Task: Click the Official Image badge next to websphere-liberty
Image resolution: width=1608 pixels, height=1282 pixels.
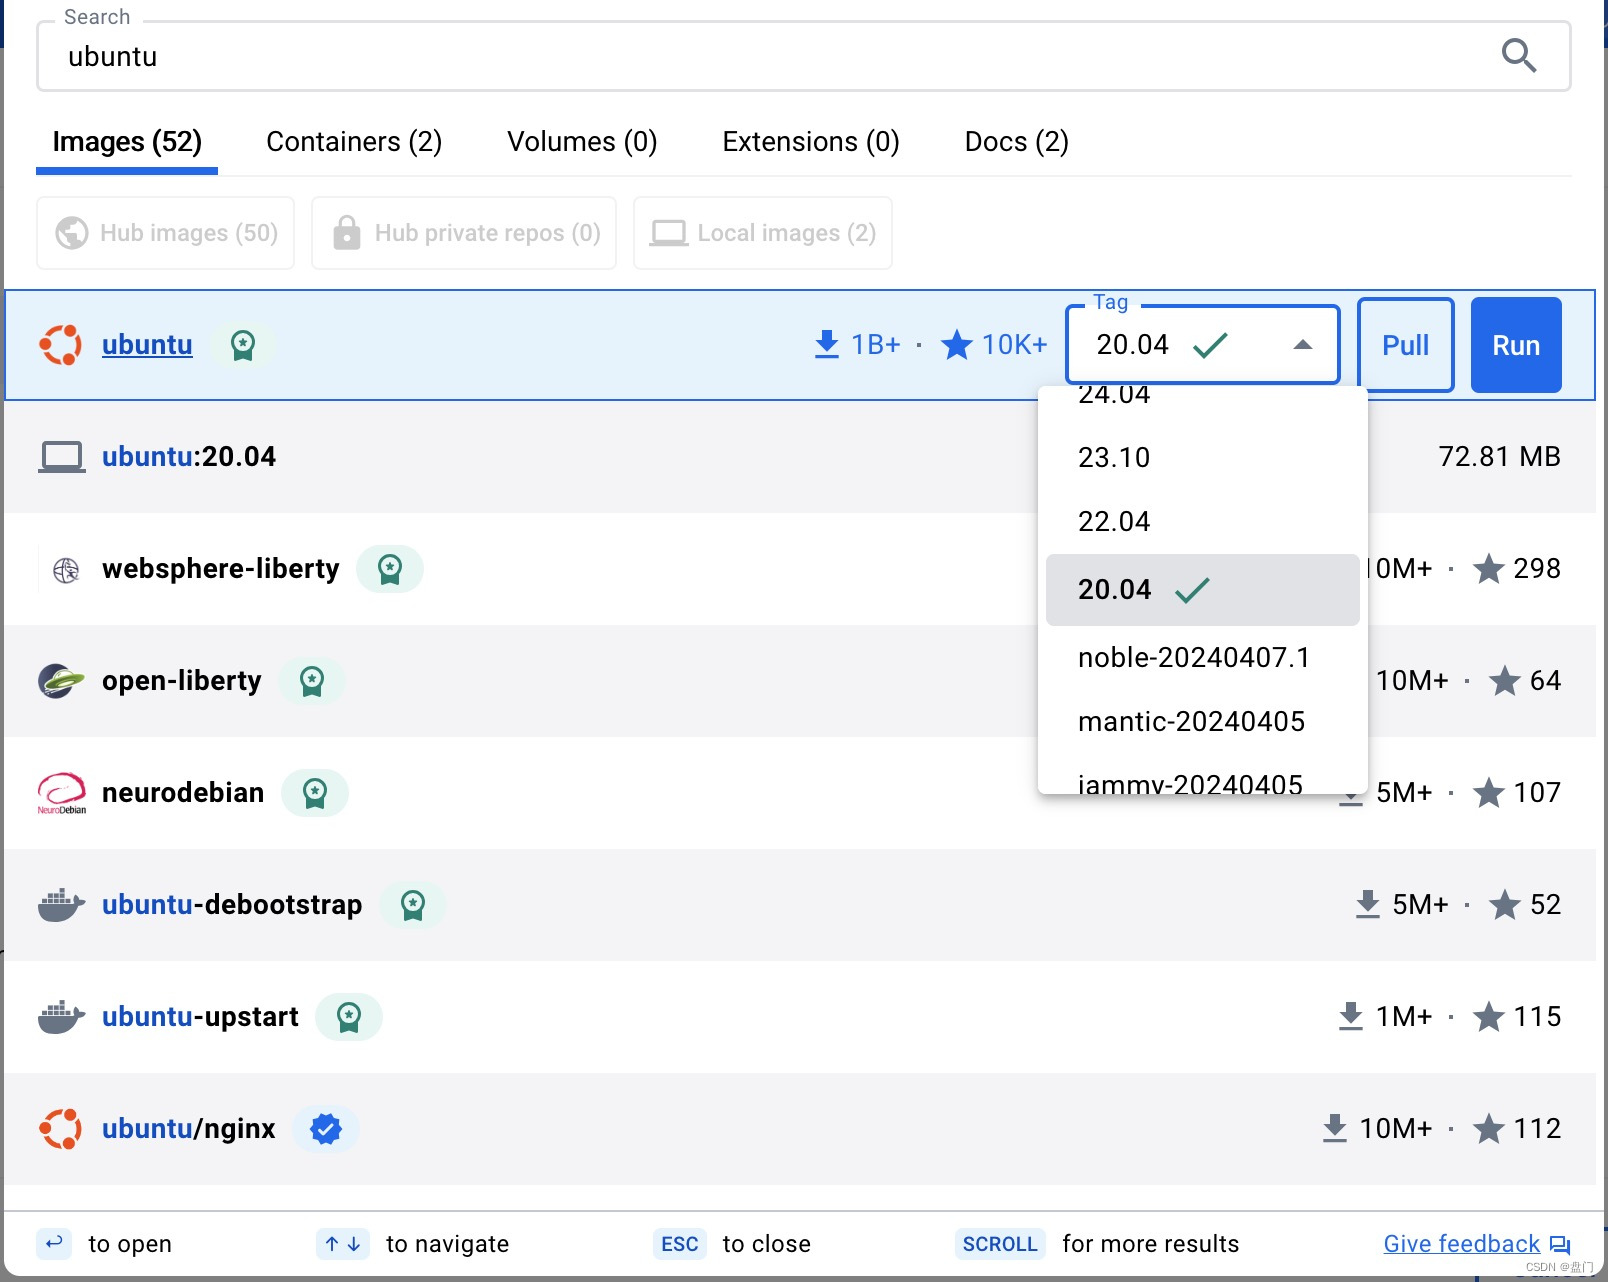Action: [x=390, y=569]
